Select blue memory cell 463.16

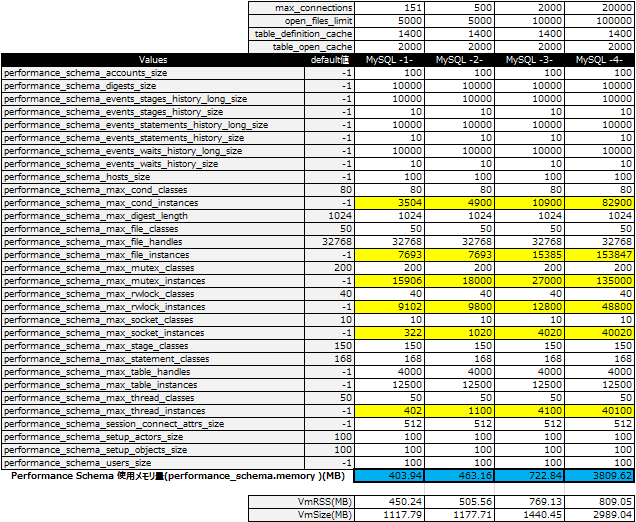pos(460,476)
